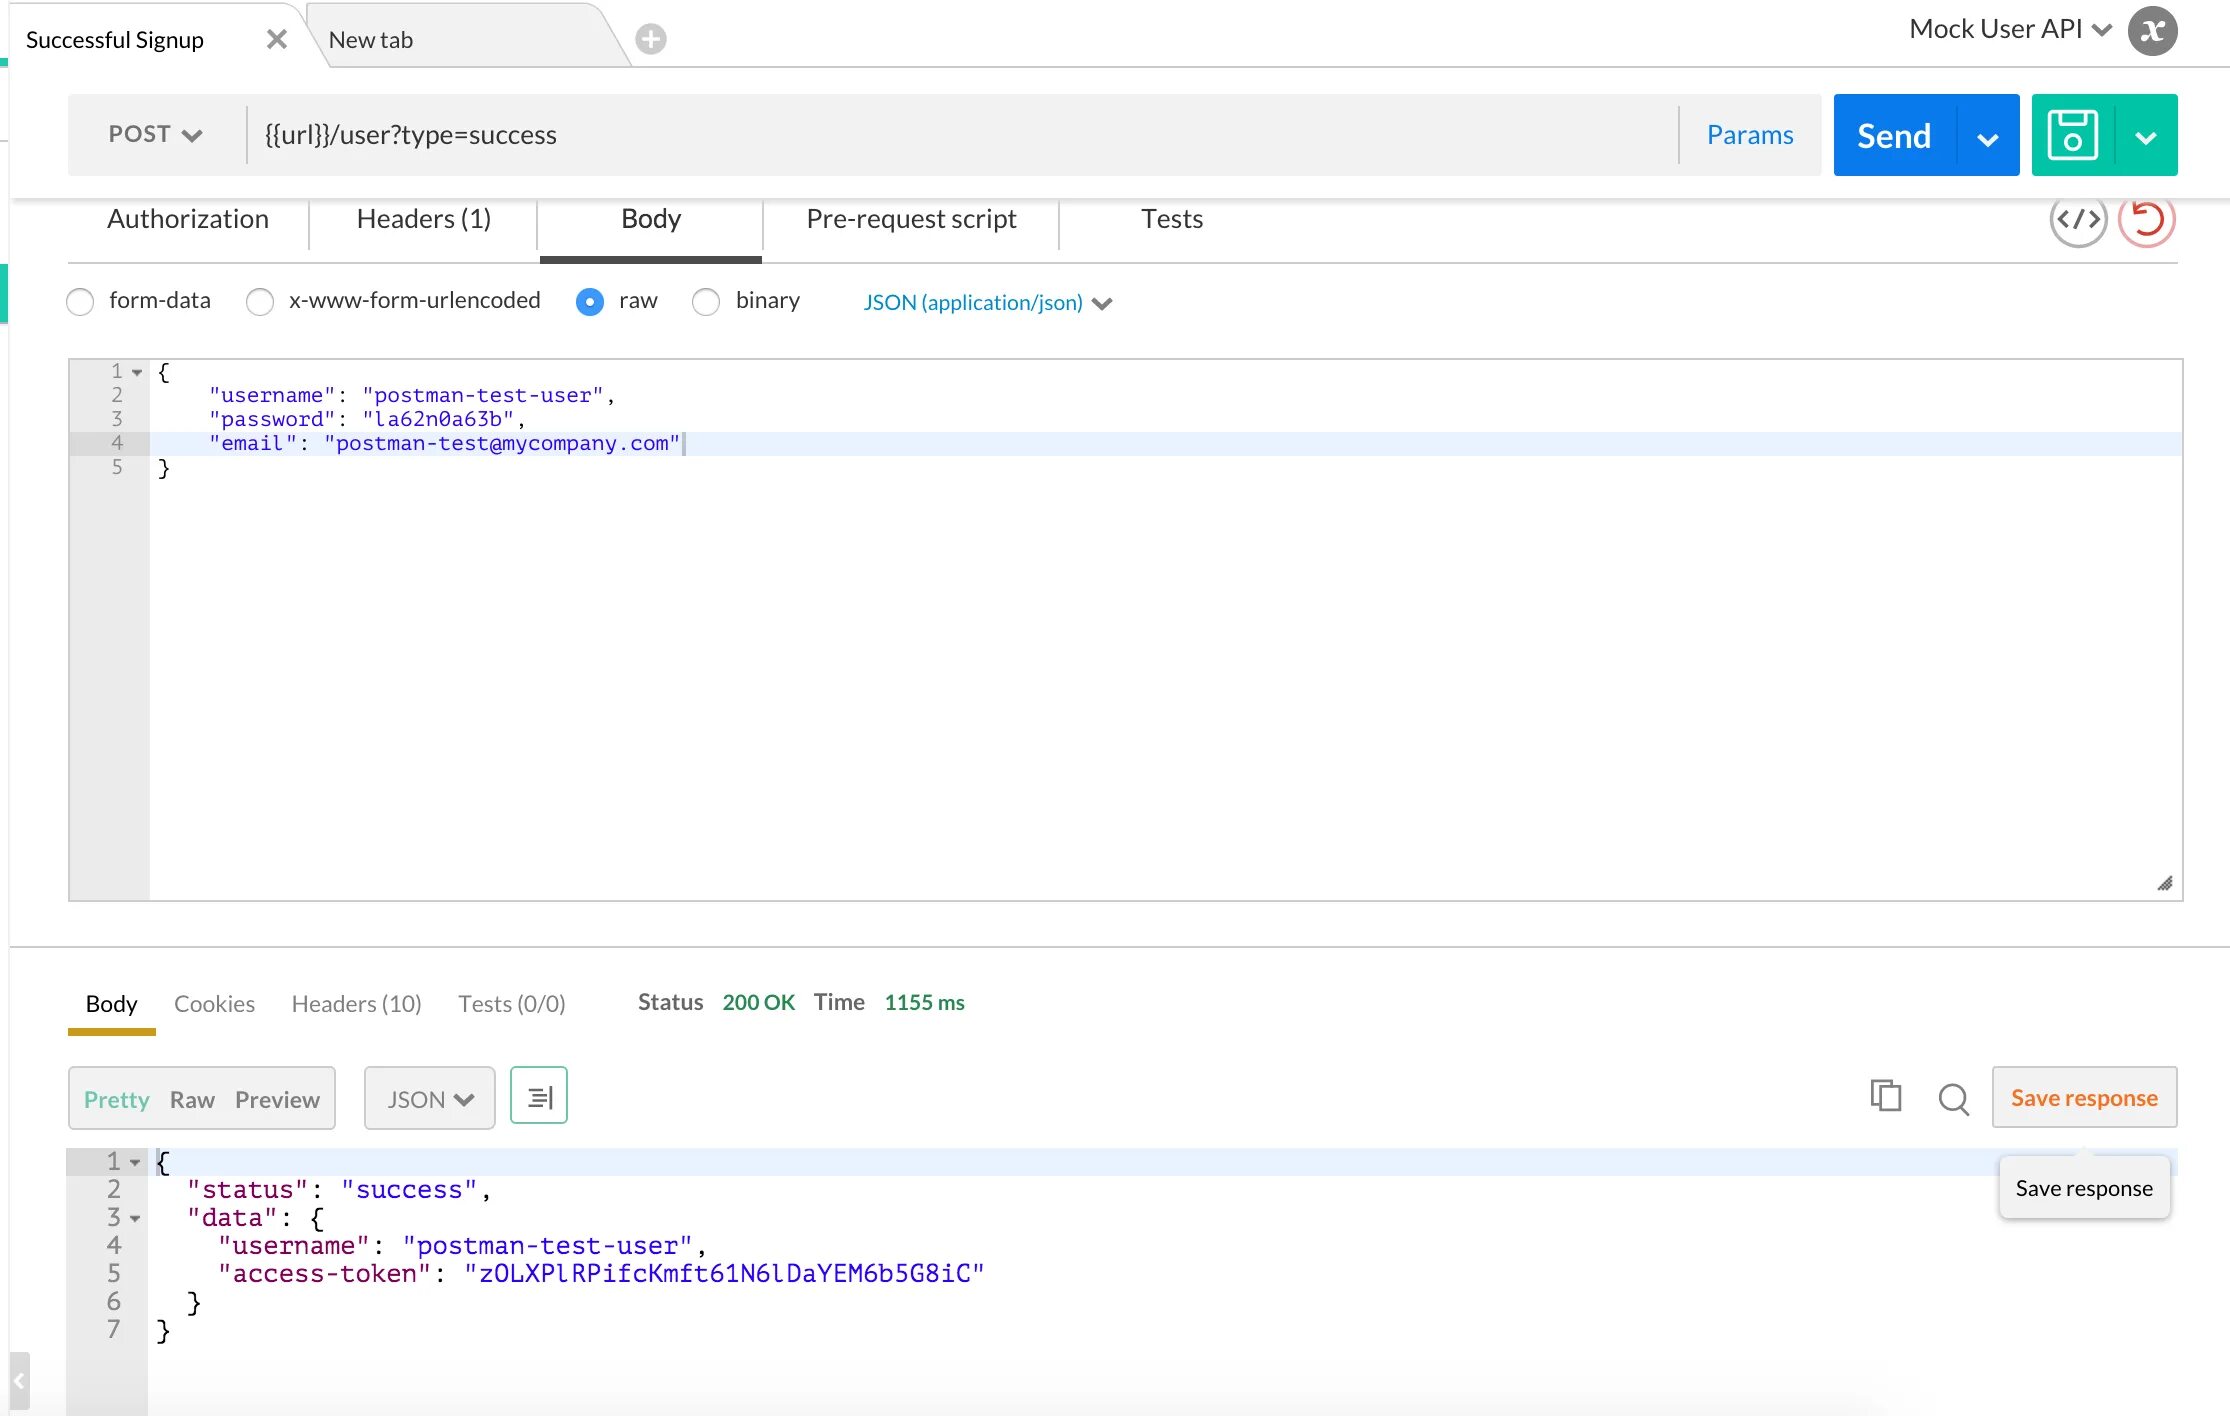Image resolution: width=2230 pixels, height=1416 pixels.
Task: Select the form-data radio button
Action: (80, 301)
